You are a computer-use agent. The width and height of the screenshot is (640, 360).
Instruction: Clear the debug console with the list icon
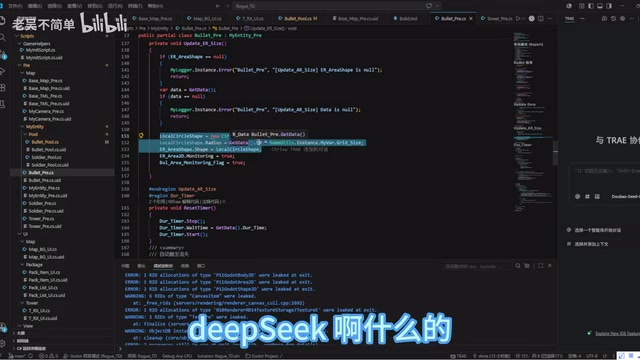click(527, 266)
